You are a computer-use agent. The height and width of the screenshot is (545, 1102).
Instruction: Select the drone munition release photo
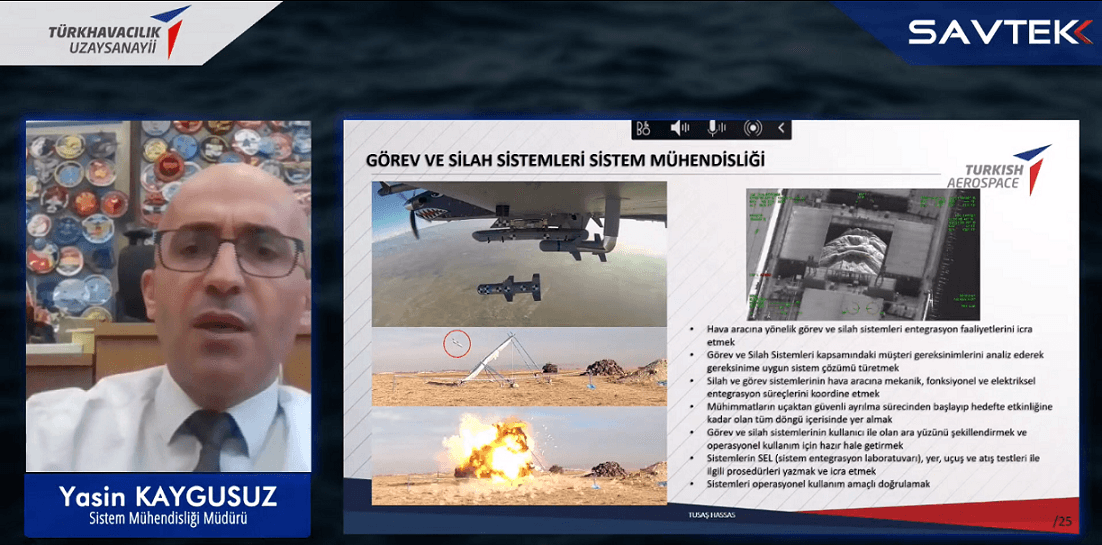pos(519,254)
